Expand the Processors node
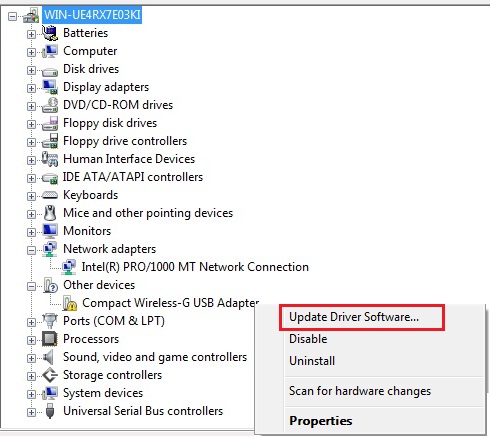The width and height of the screenshot is (490, 438). [x=31, y=340]
